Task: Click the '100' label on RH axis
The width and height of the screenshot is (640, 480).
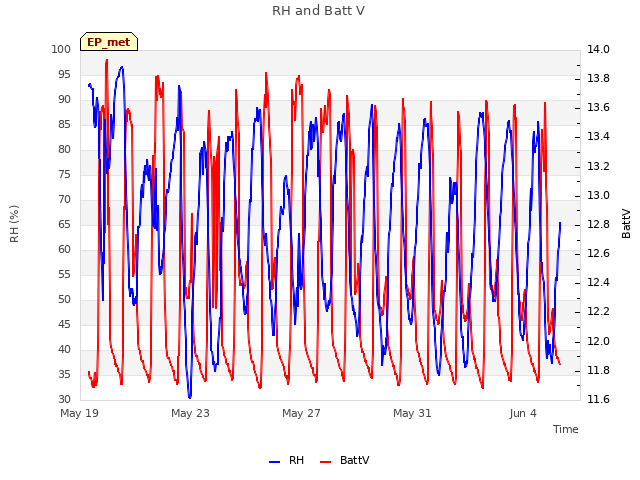Action: click(61, 49)
